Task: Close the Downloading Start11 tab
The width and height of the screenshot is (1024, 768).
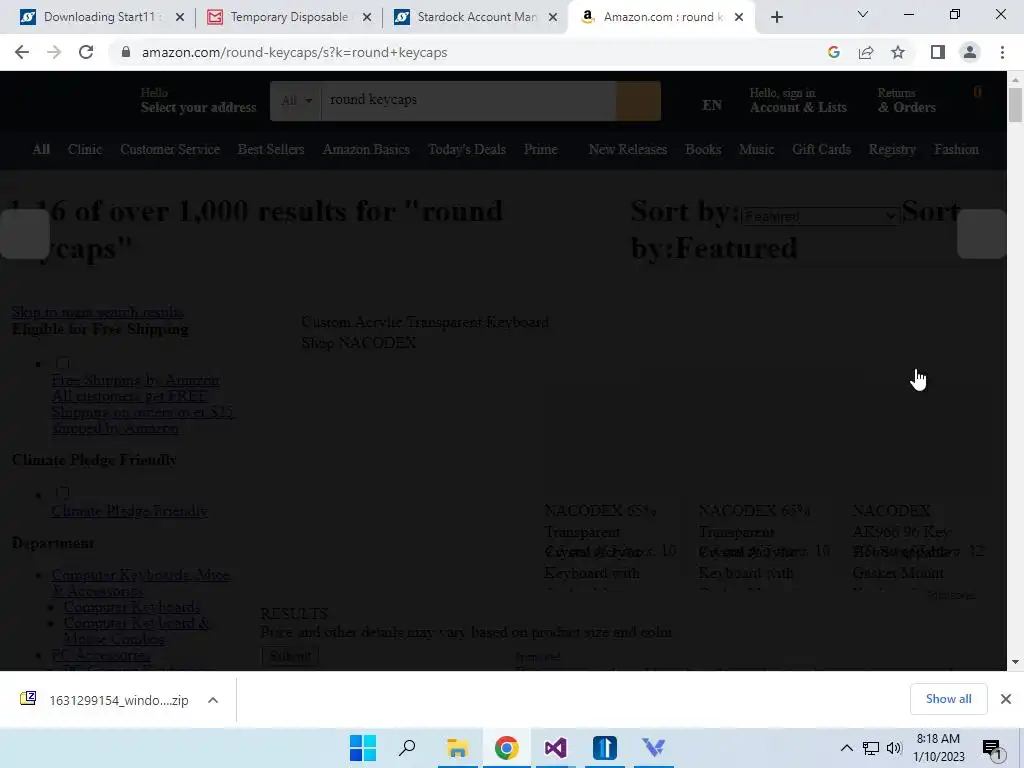Action: (x=180, y=17)
